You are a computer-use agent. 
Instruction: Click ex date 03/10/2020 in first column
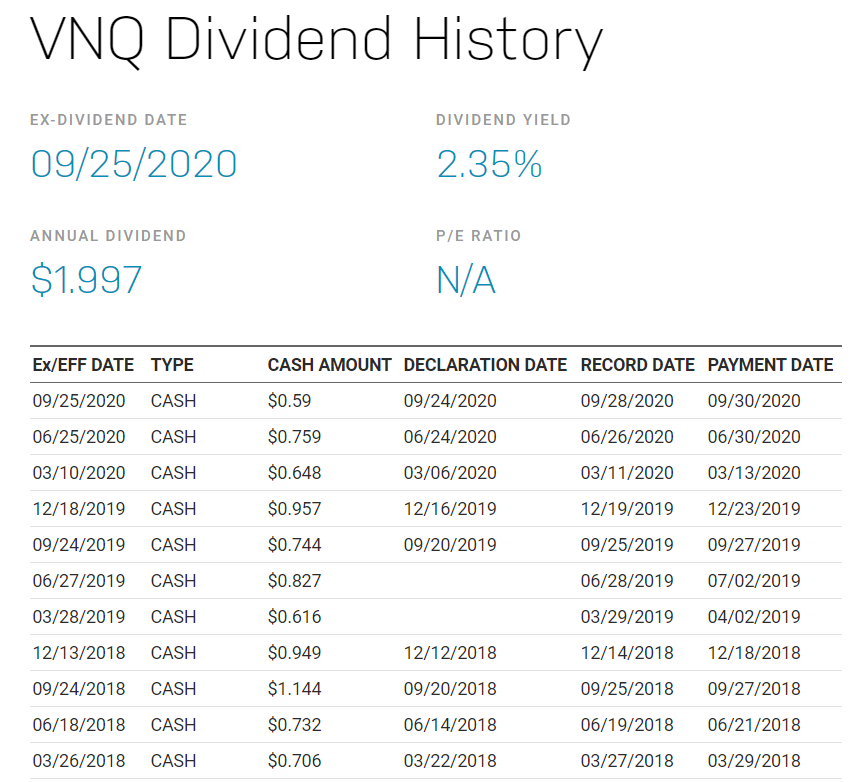click(x=79, y=473)
